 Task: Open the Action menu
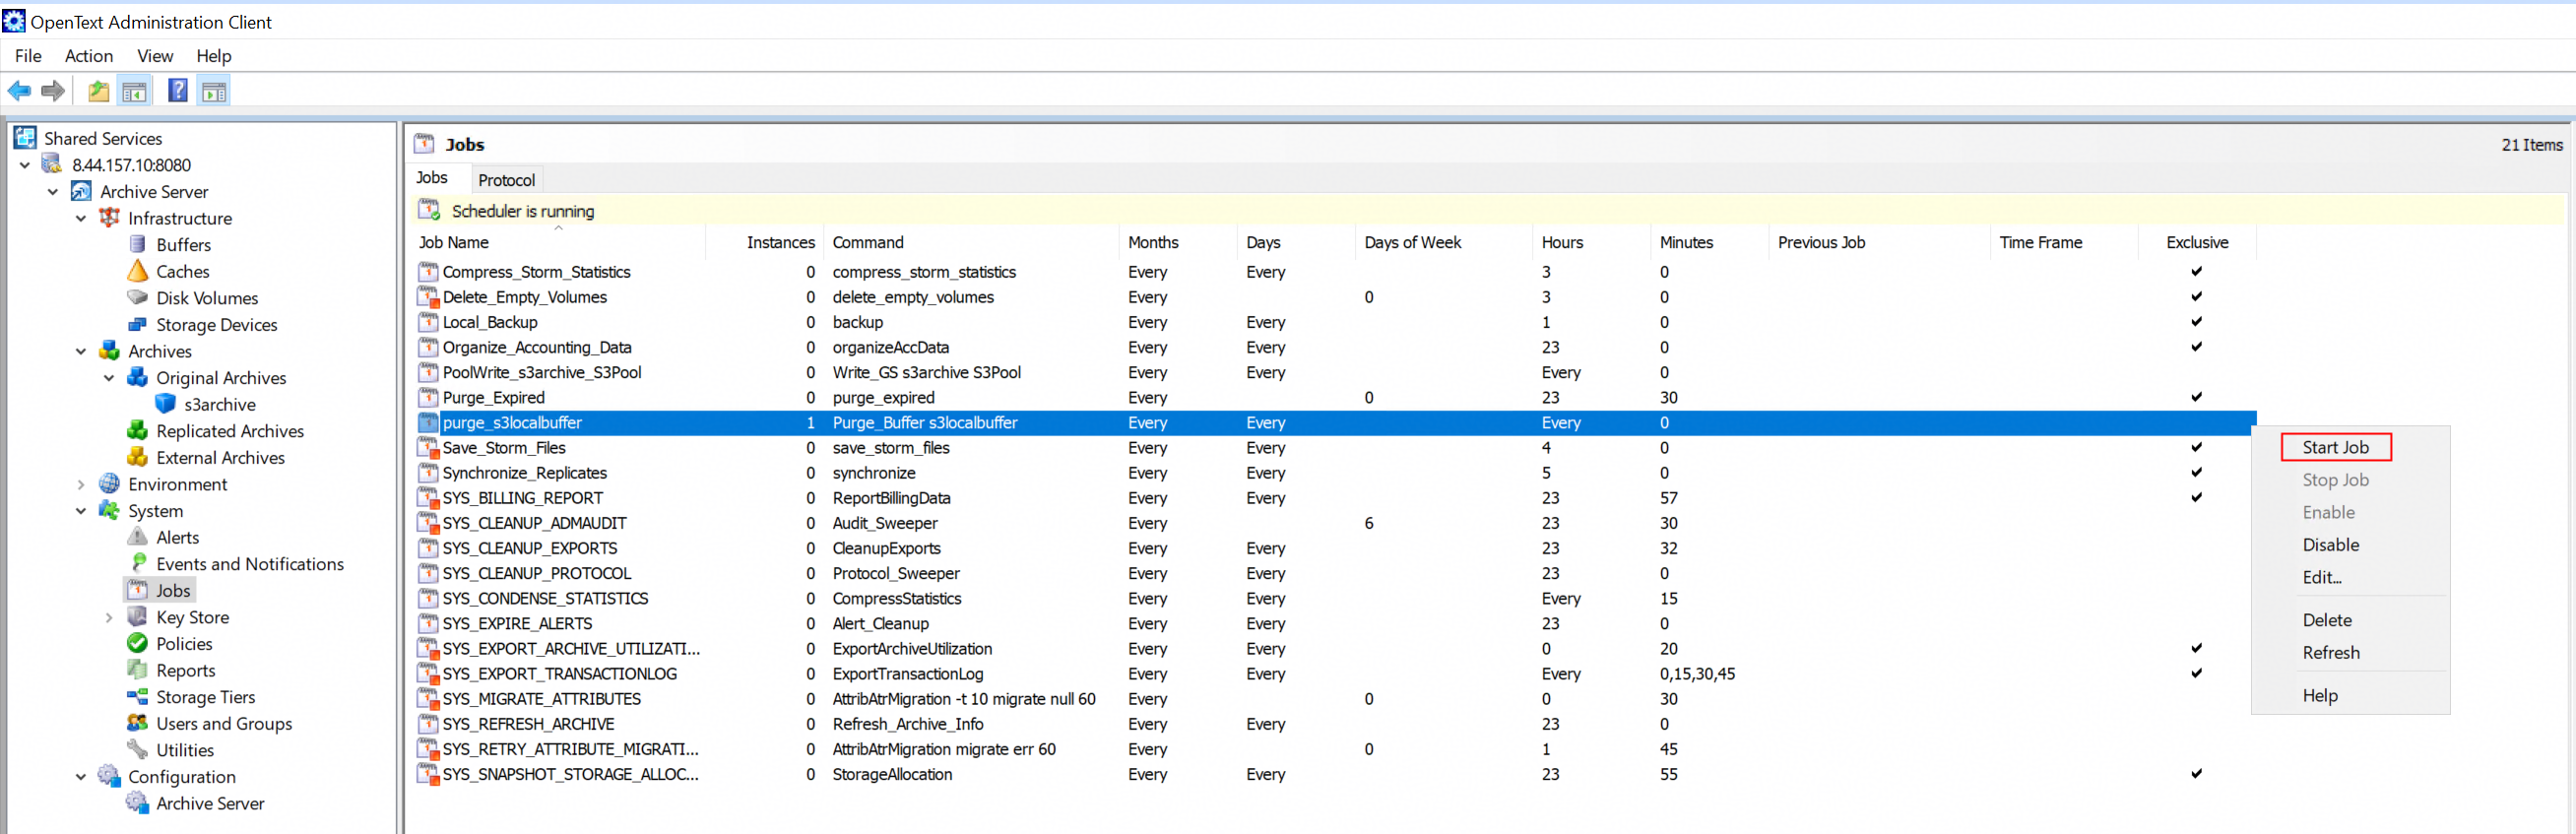[89, 56]
